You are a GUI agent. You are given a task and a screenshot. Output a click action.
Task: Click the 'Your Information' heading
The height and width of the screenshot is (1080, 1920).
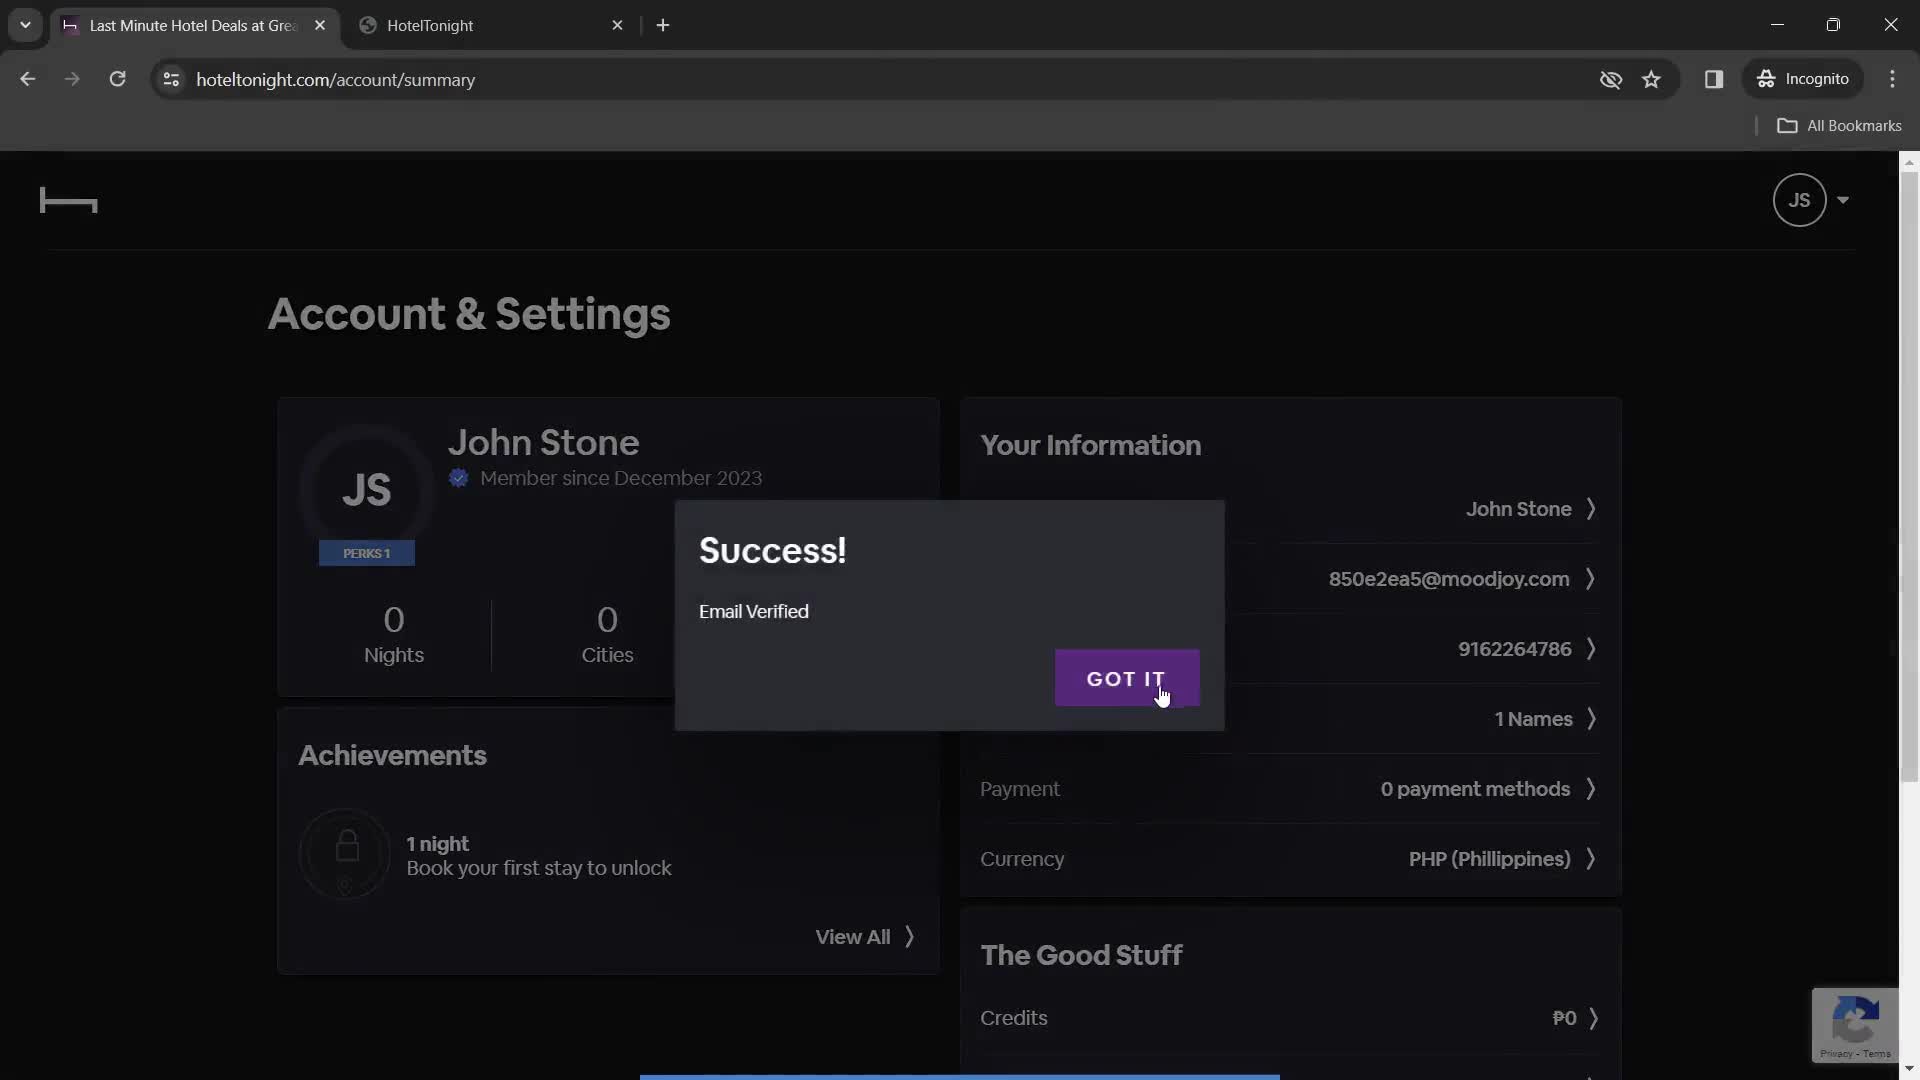[x=1091, y=445]
